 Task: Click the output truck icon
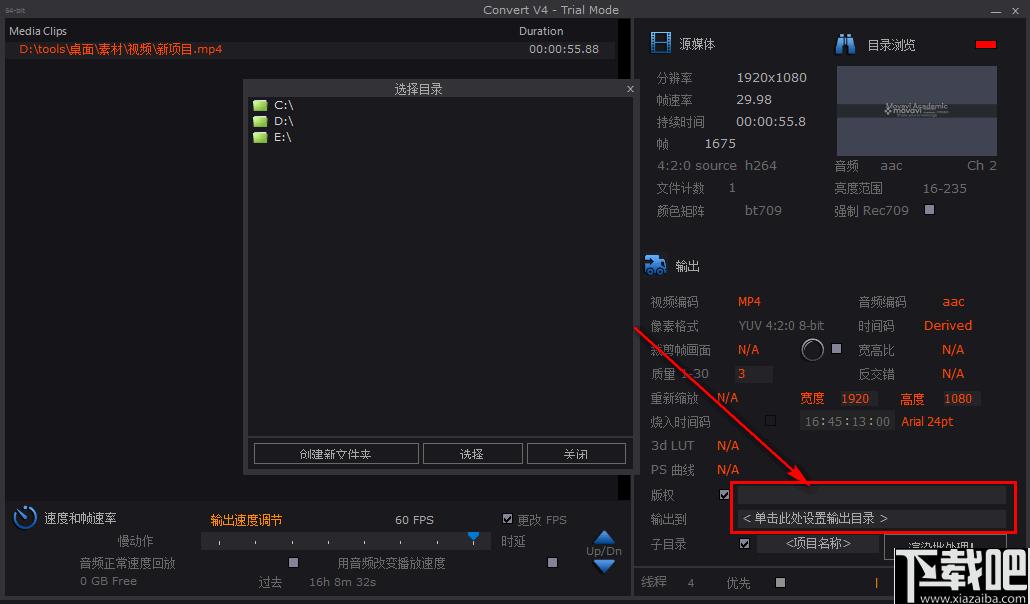(656, 265)
